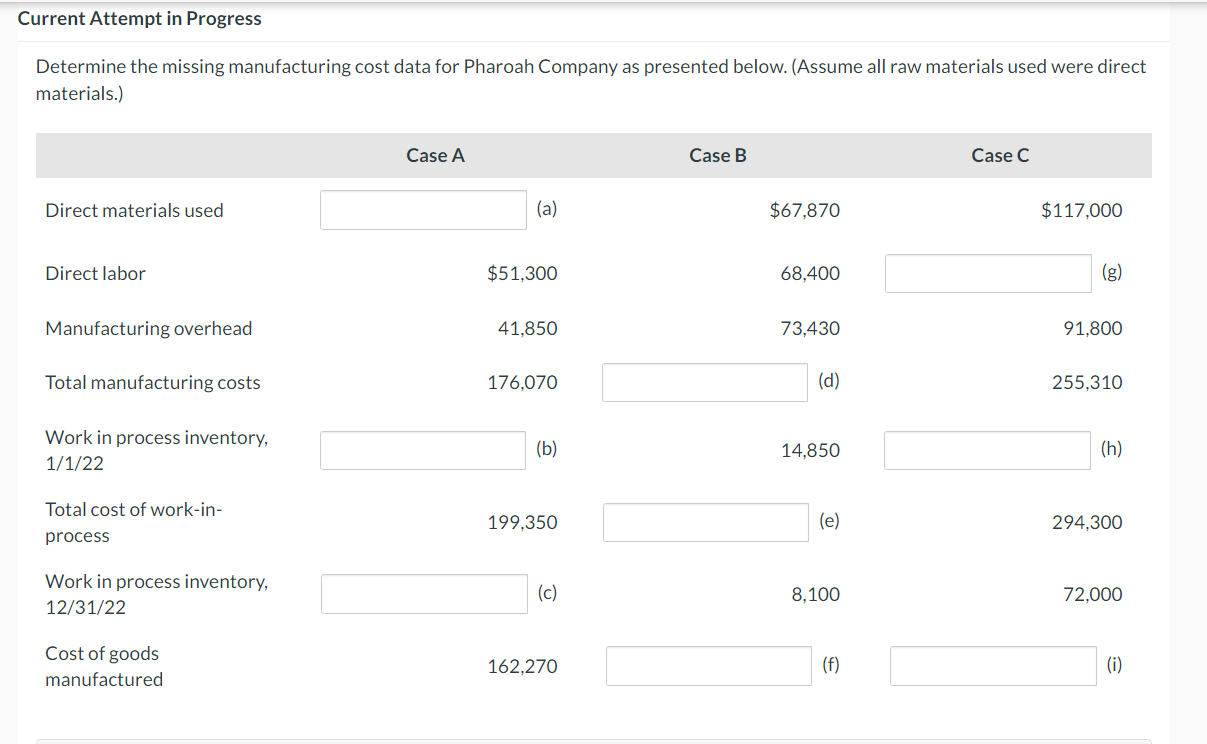
Task: Select the Case C column header
Action: coord(999,155)
